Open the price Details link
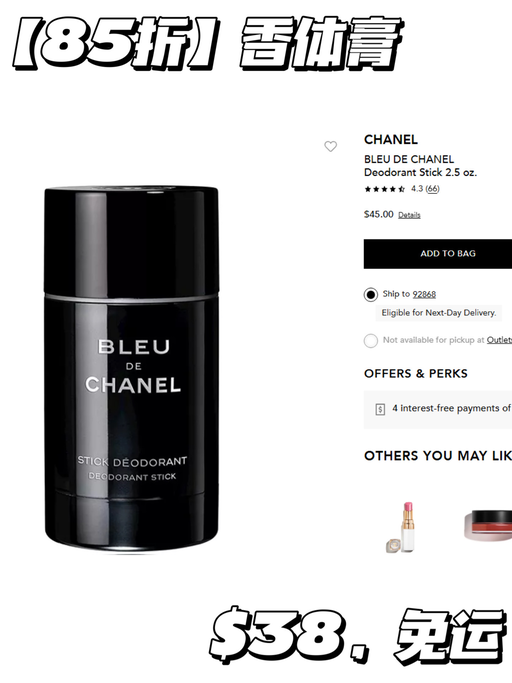The width and height of the screenshot is (512, 683). (409, 215)
